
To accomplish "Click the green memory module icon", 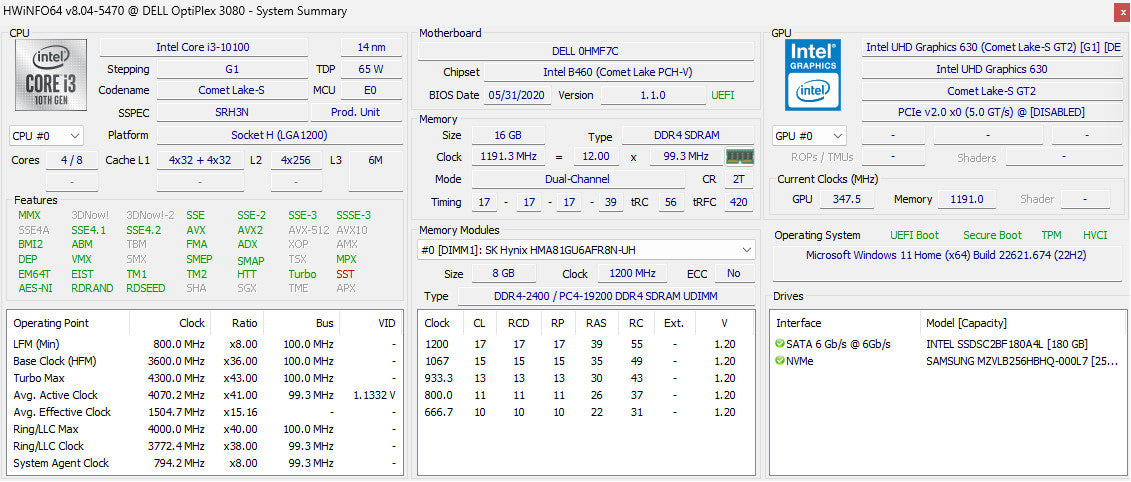I will click(739, 157).
